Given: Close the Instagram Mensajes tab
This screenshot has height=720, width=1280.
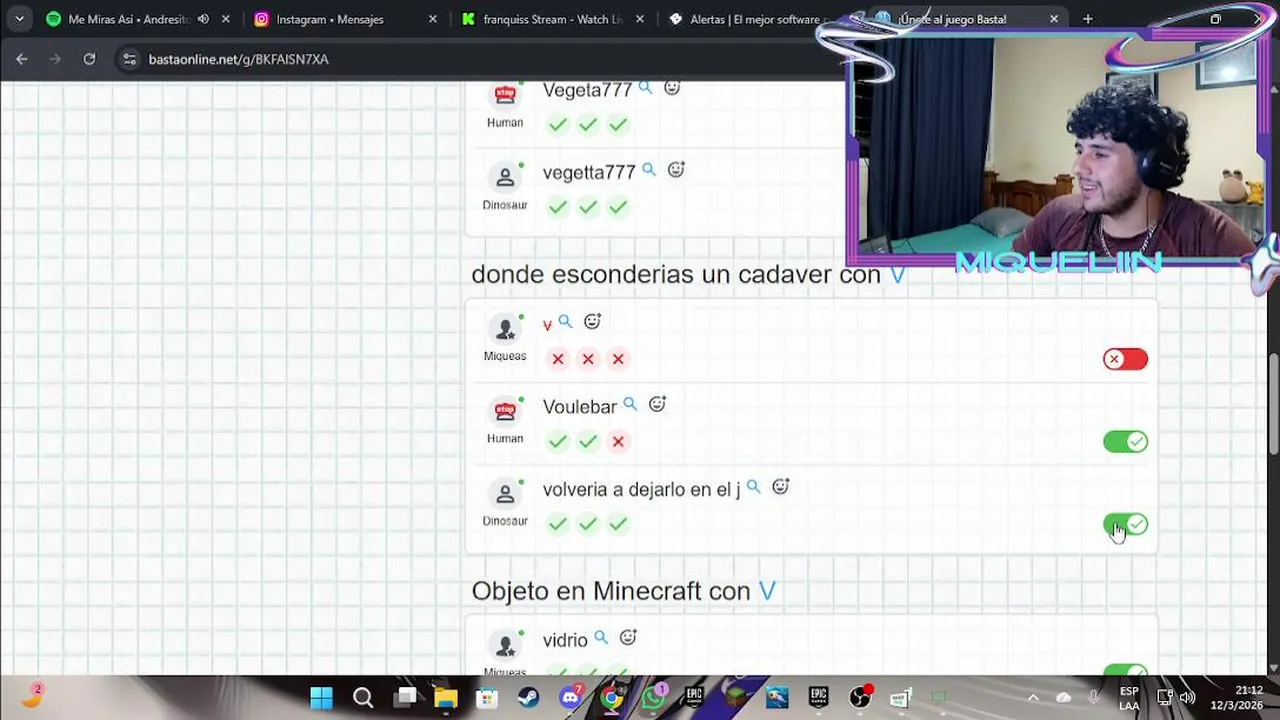Looking at the screenshot, I should (x=432, y=19).
